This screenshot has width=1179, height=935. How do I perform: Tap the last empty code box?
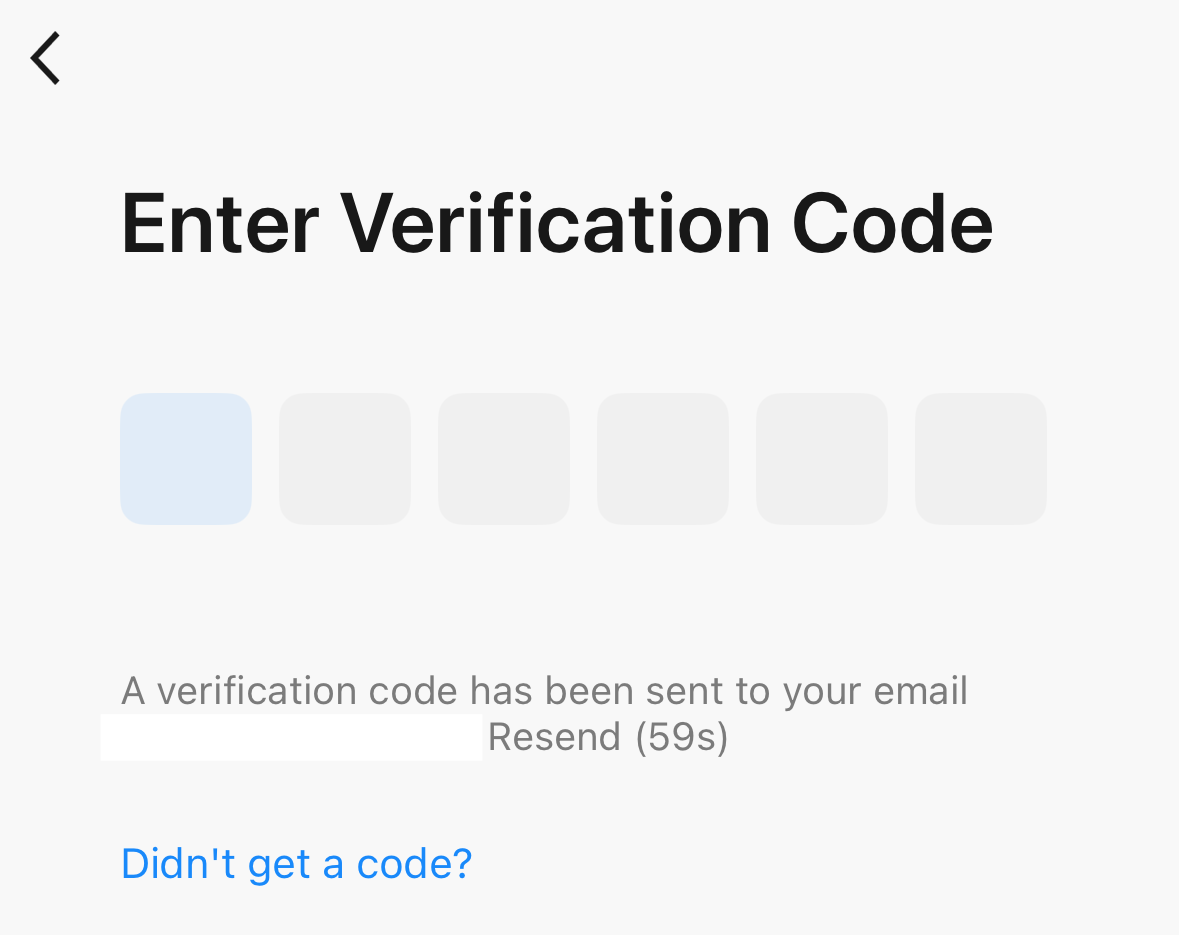(x=981, y=459)
